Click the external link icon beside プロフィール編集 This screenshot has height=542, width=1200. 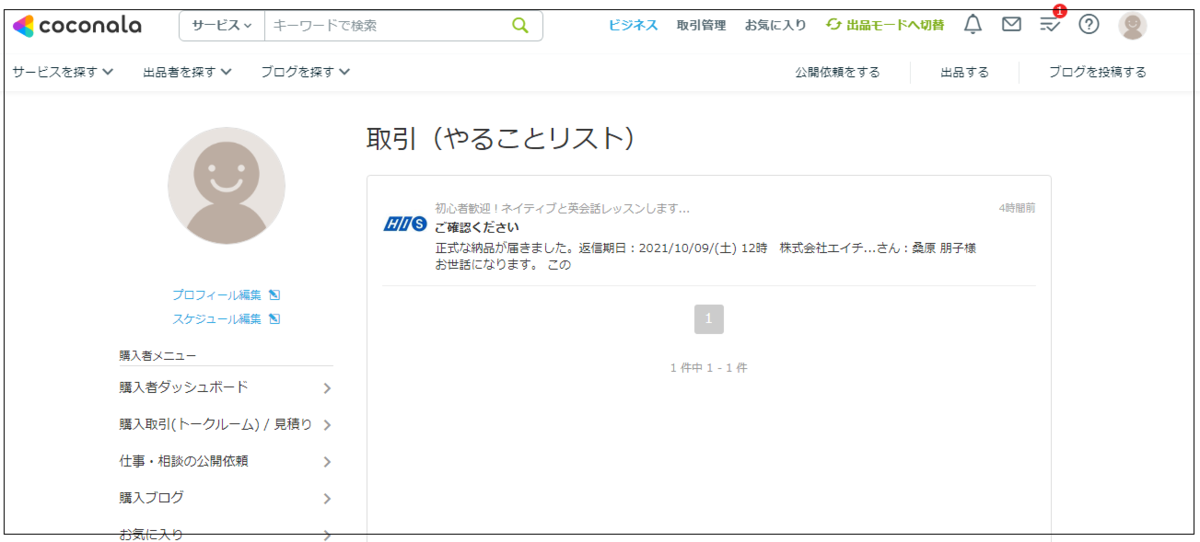(275, 295)
